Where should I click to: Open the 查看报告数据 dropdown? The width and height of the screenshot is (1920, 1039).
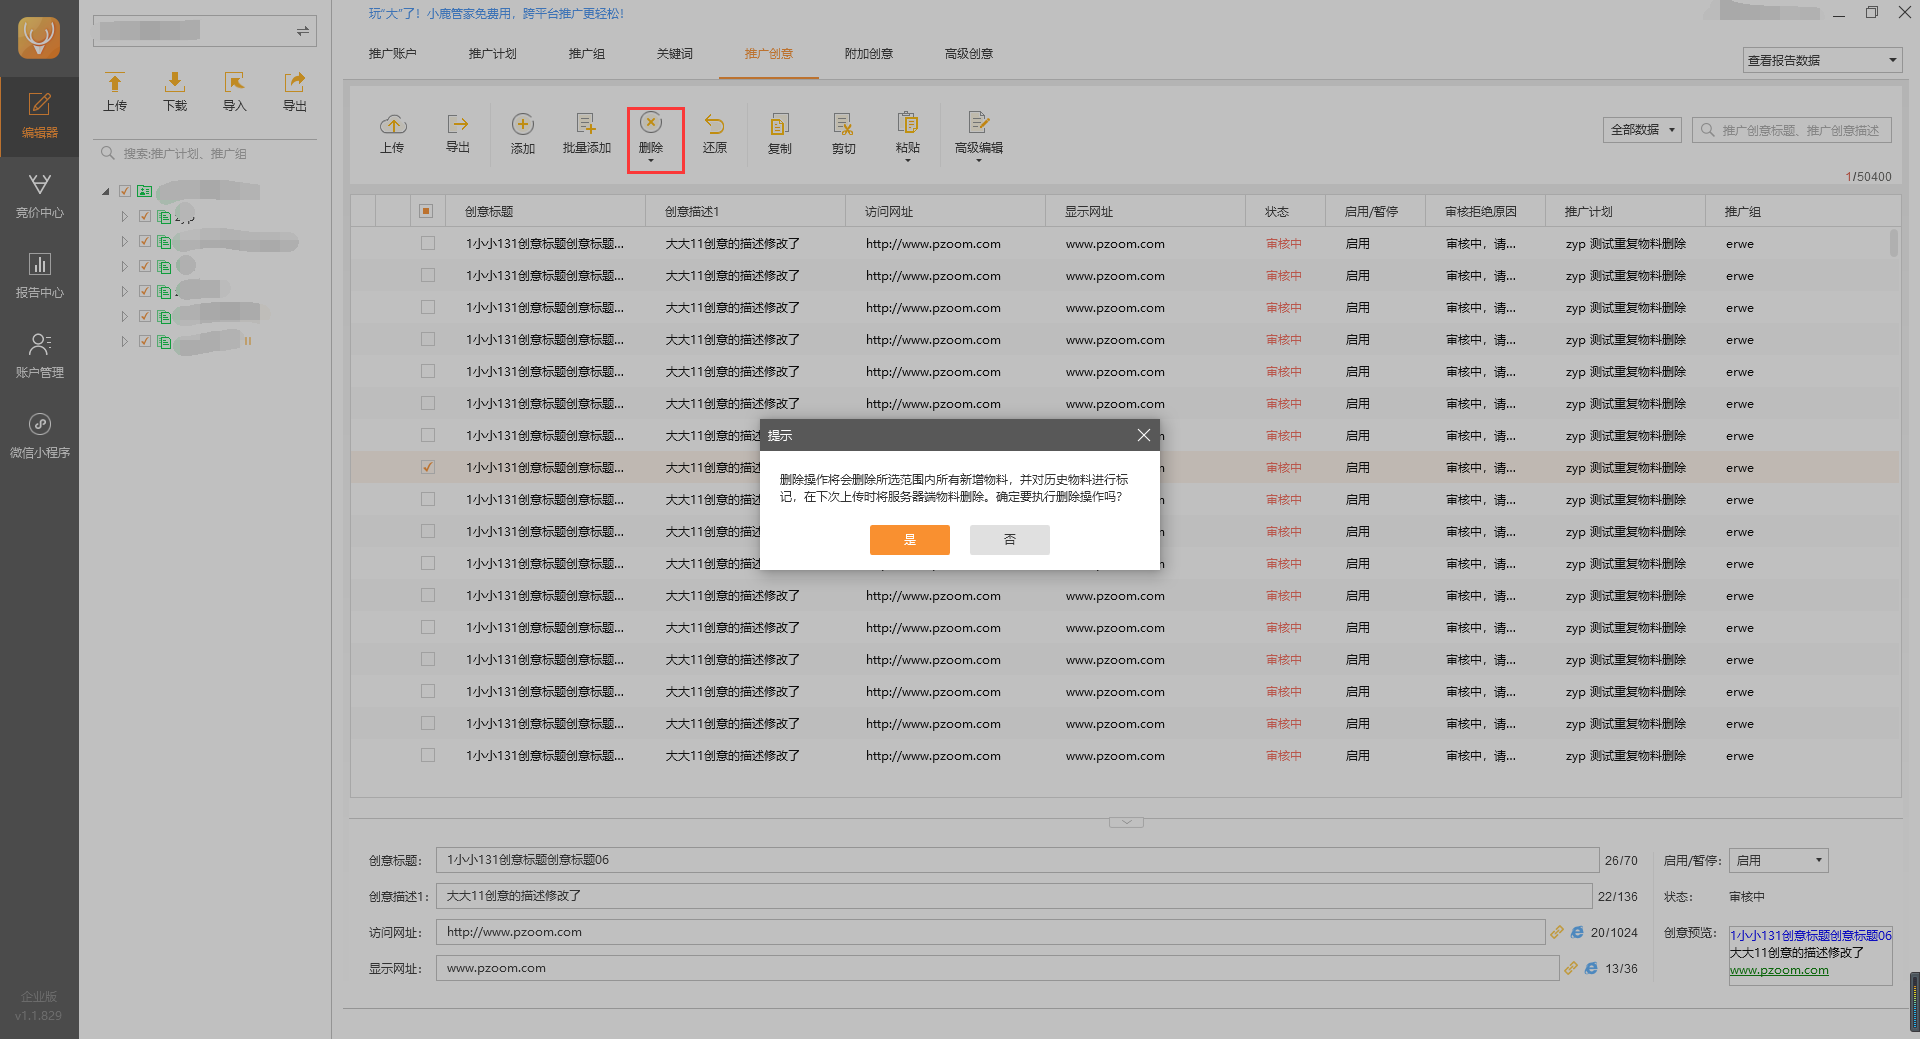point(1821,60)
